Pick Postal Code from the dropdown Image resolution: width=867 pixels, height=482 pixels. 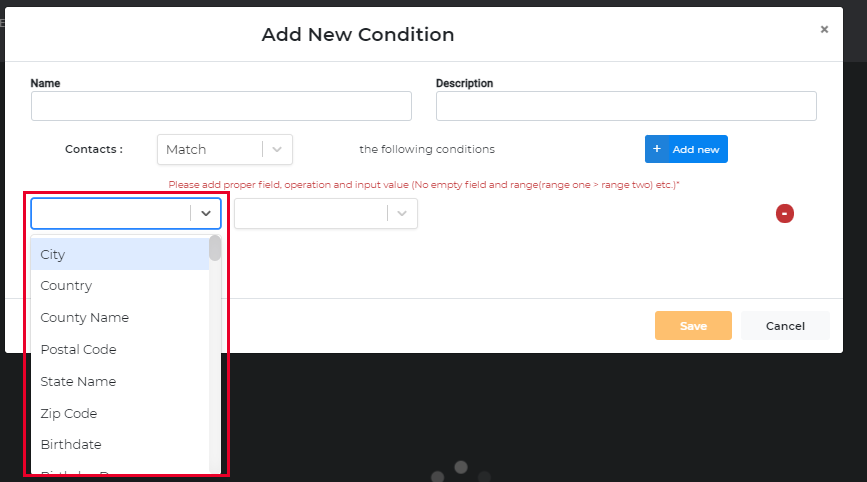pyautogui.click(x=118, y=350)
